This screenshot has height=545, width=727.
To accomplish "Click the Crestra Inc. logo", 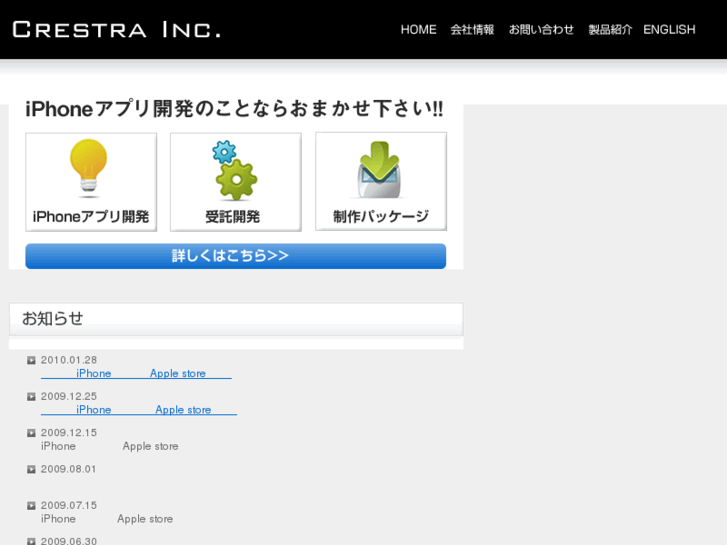I will pos(116,30).
